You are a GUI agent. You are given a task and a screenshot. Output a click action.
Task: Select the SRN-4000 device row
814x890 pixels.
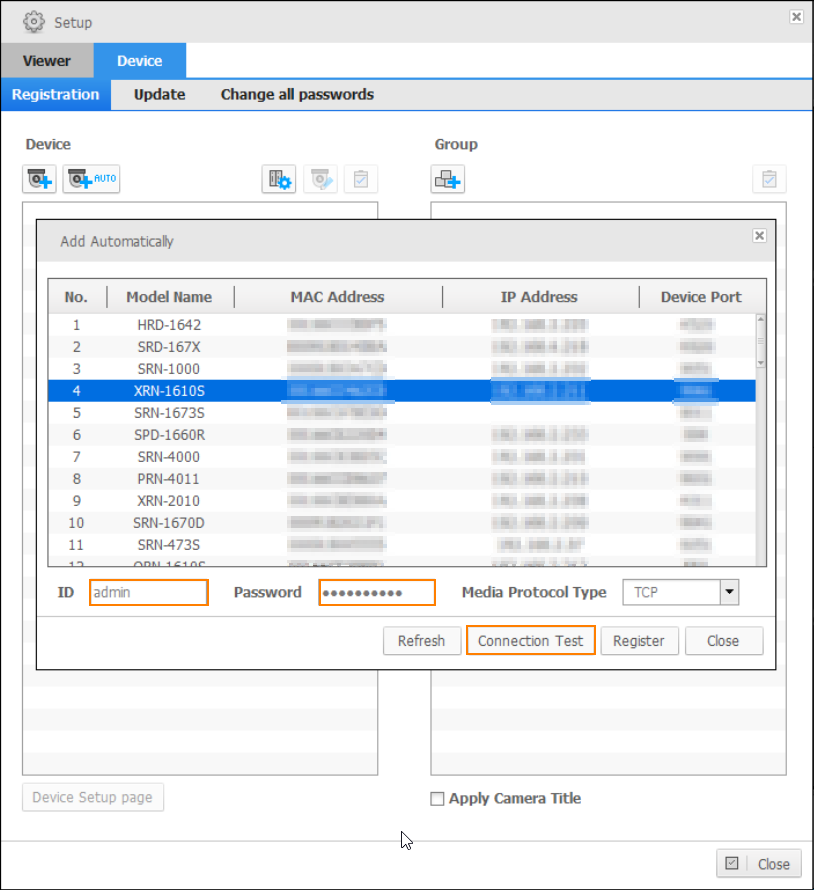pos(402,457)
